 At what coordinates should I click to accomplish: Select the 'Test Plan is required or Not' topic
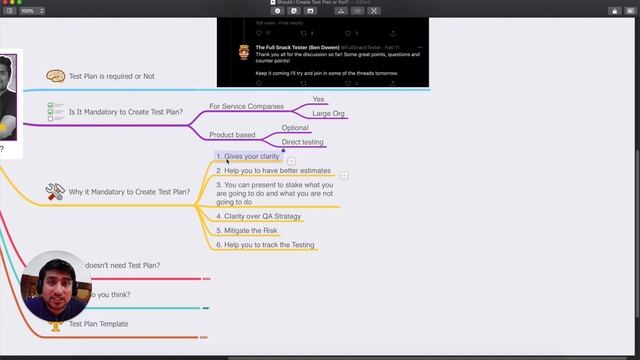point(111,76)
